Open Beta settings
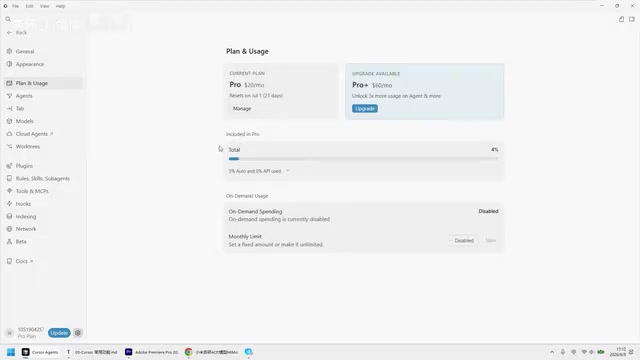Viewport: 640px width, 360px height. (21, 242)
